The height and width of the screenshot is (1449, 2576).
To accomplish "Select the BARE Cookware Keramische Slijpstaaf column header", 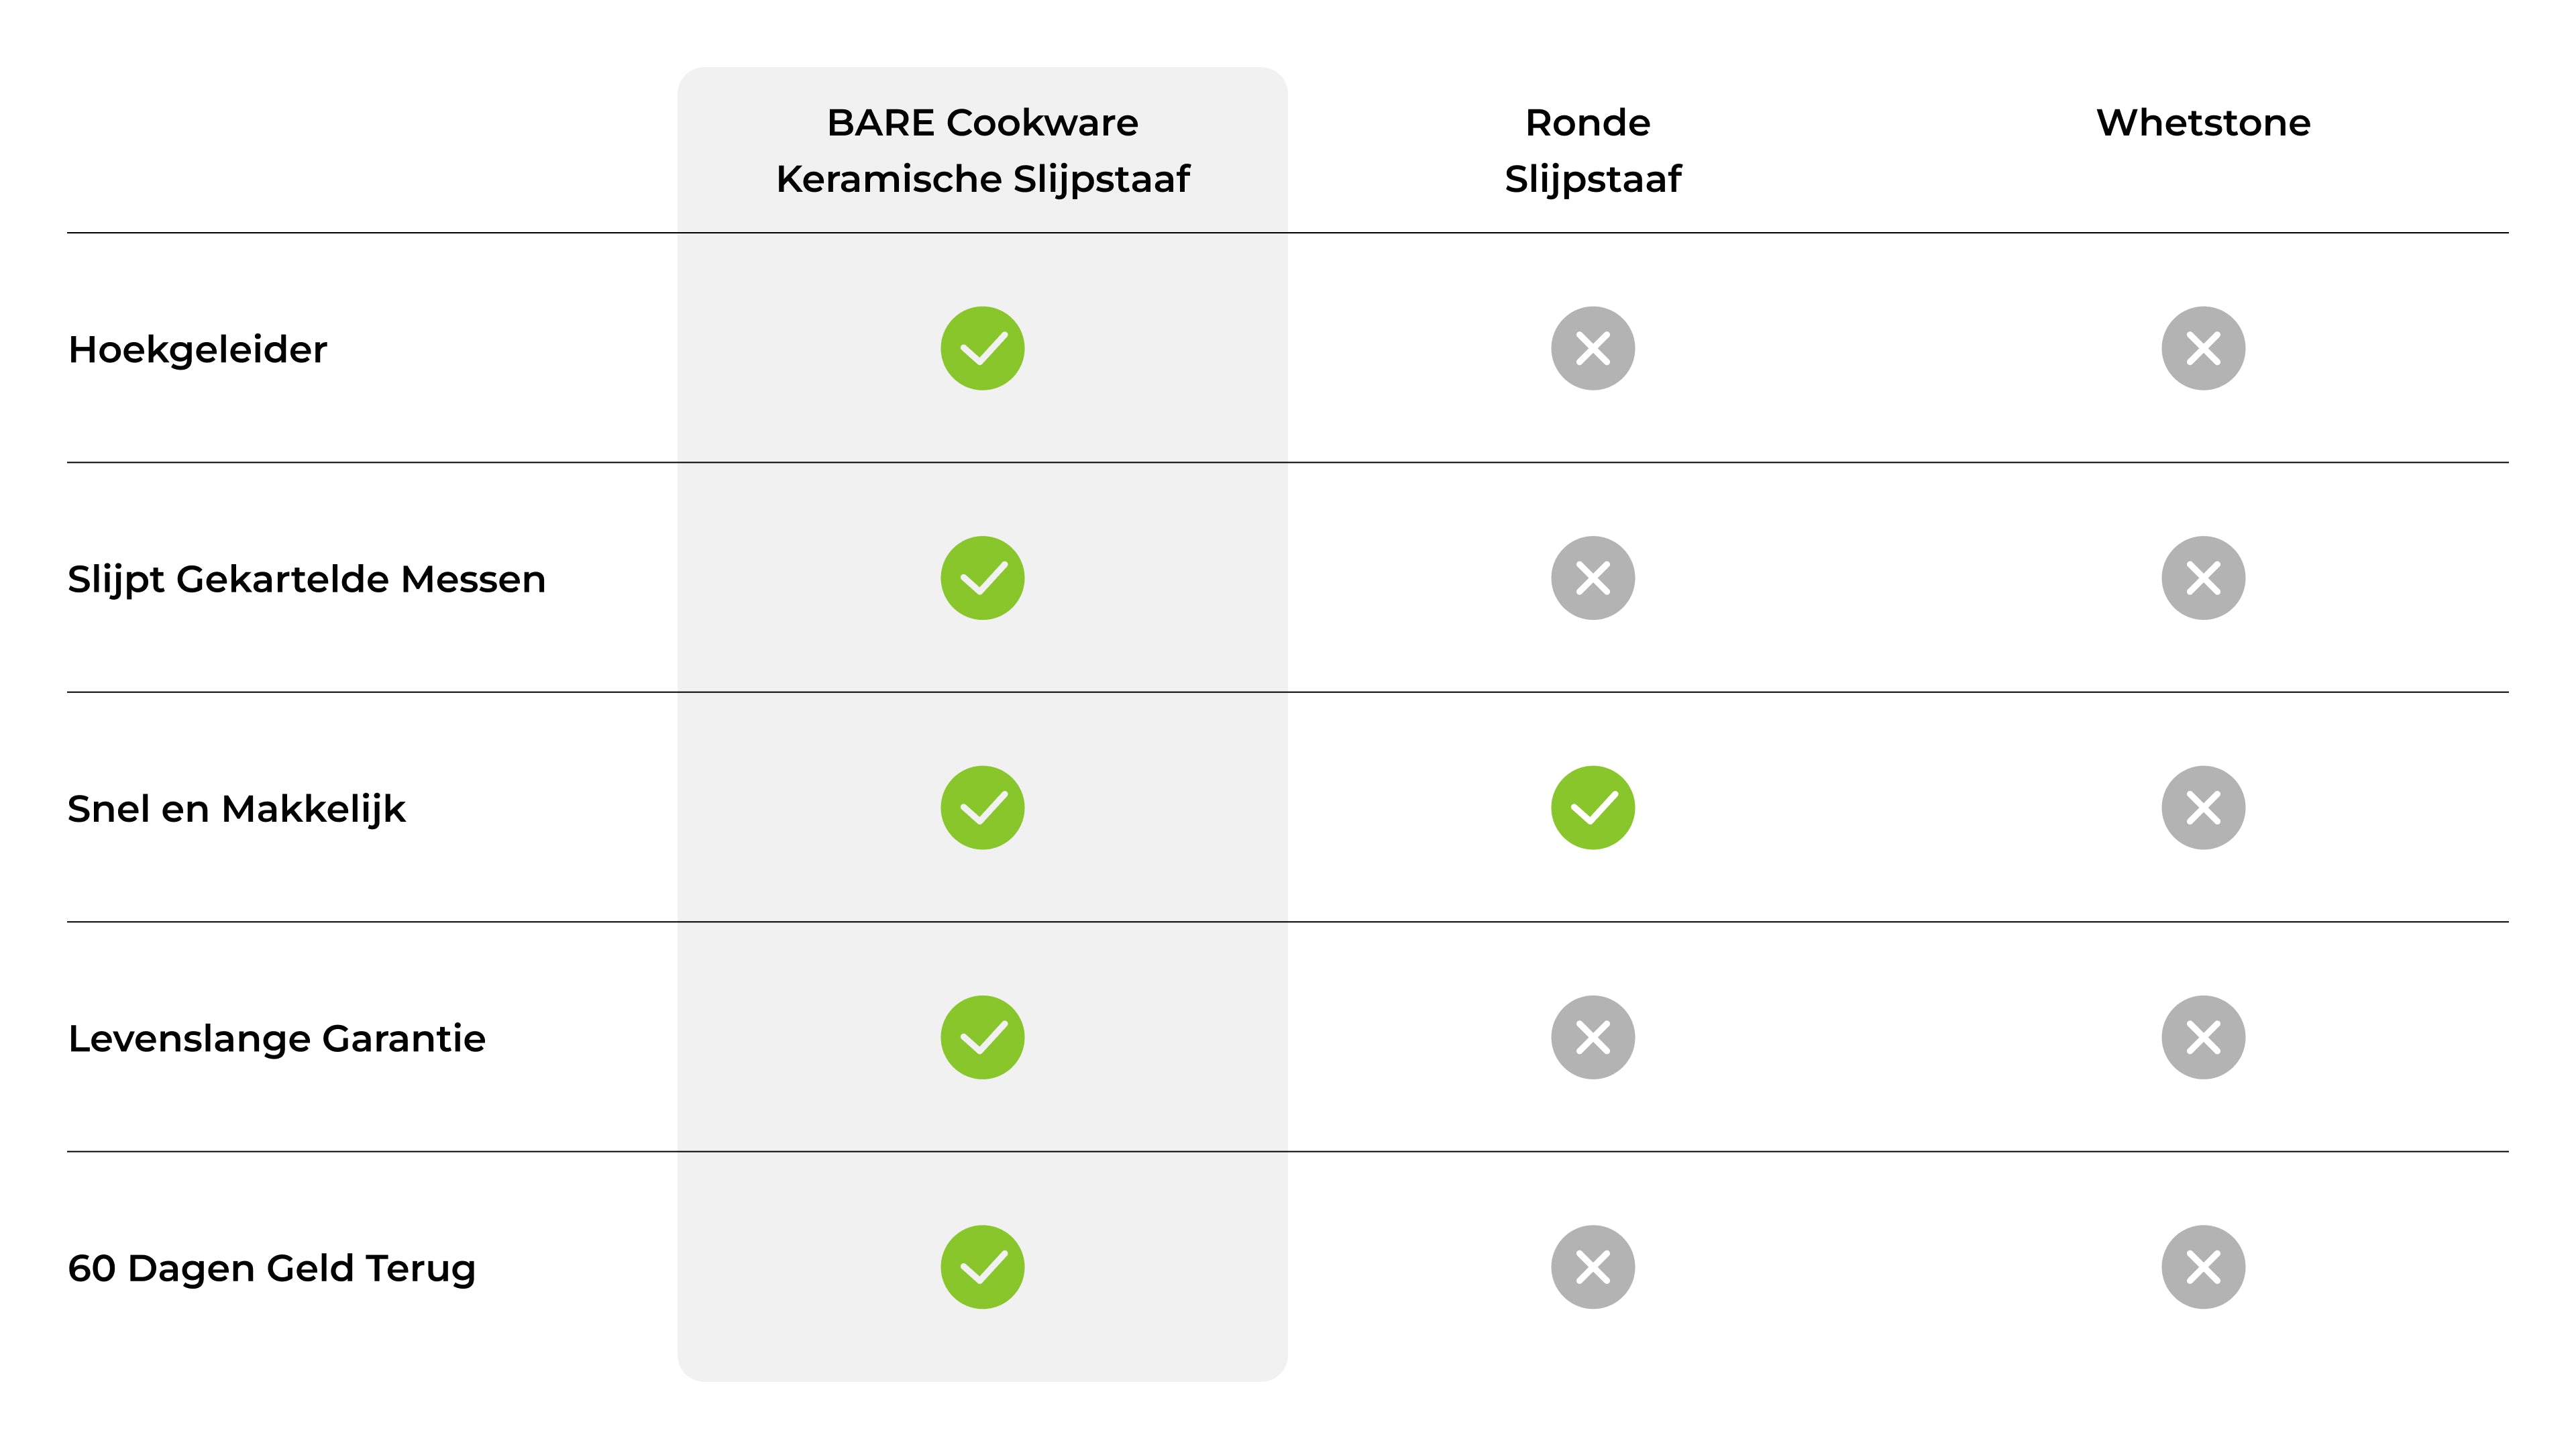I will point(982,151).
